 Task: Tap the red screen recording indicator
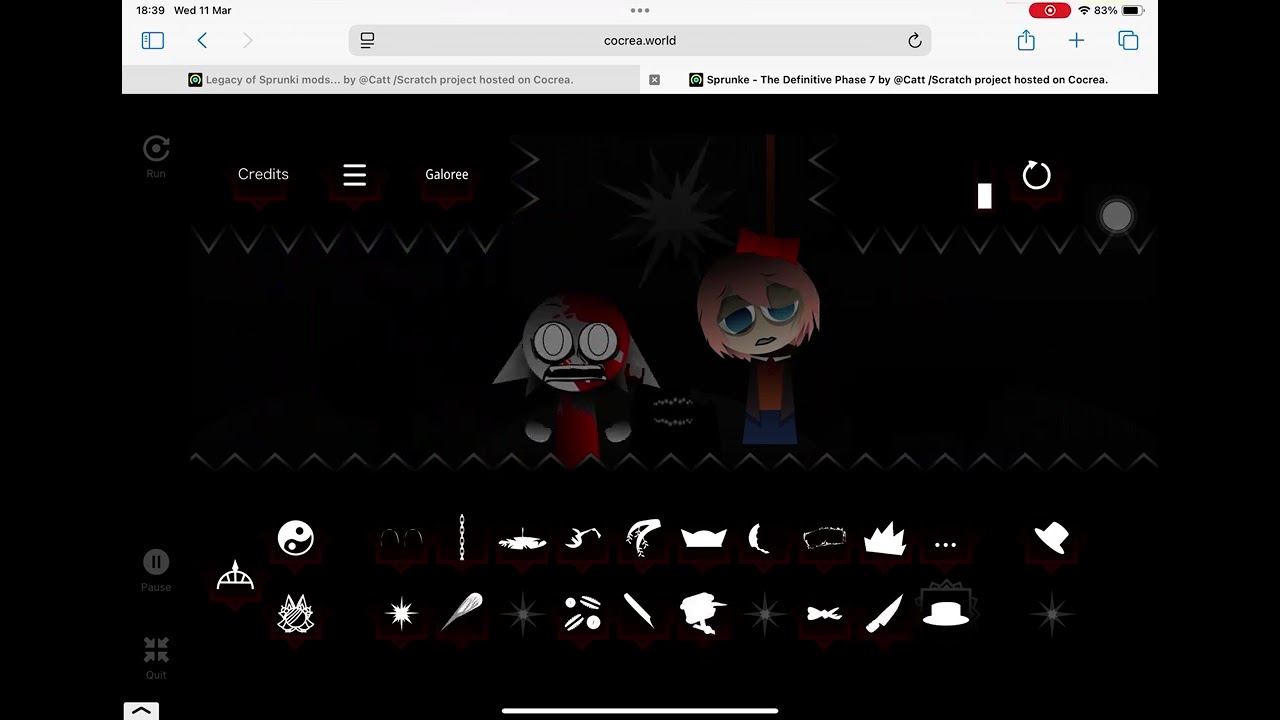(1050, 10)
